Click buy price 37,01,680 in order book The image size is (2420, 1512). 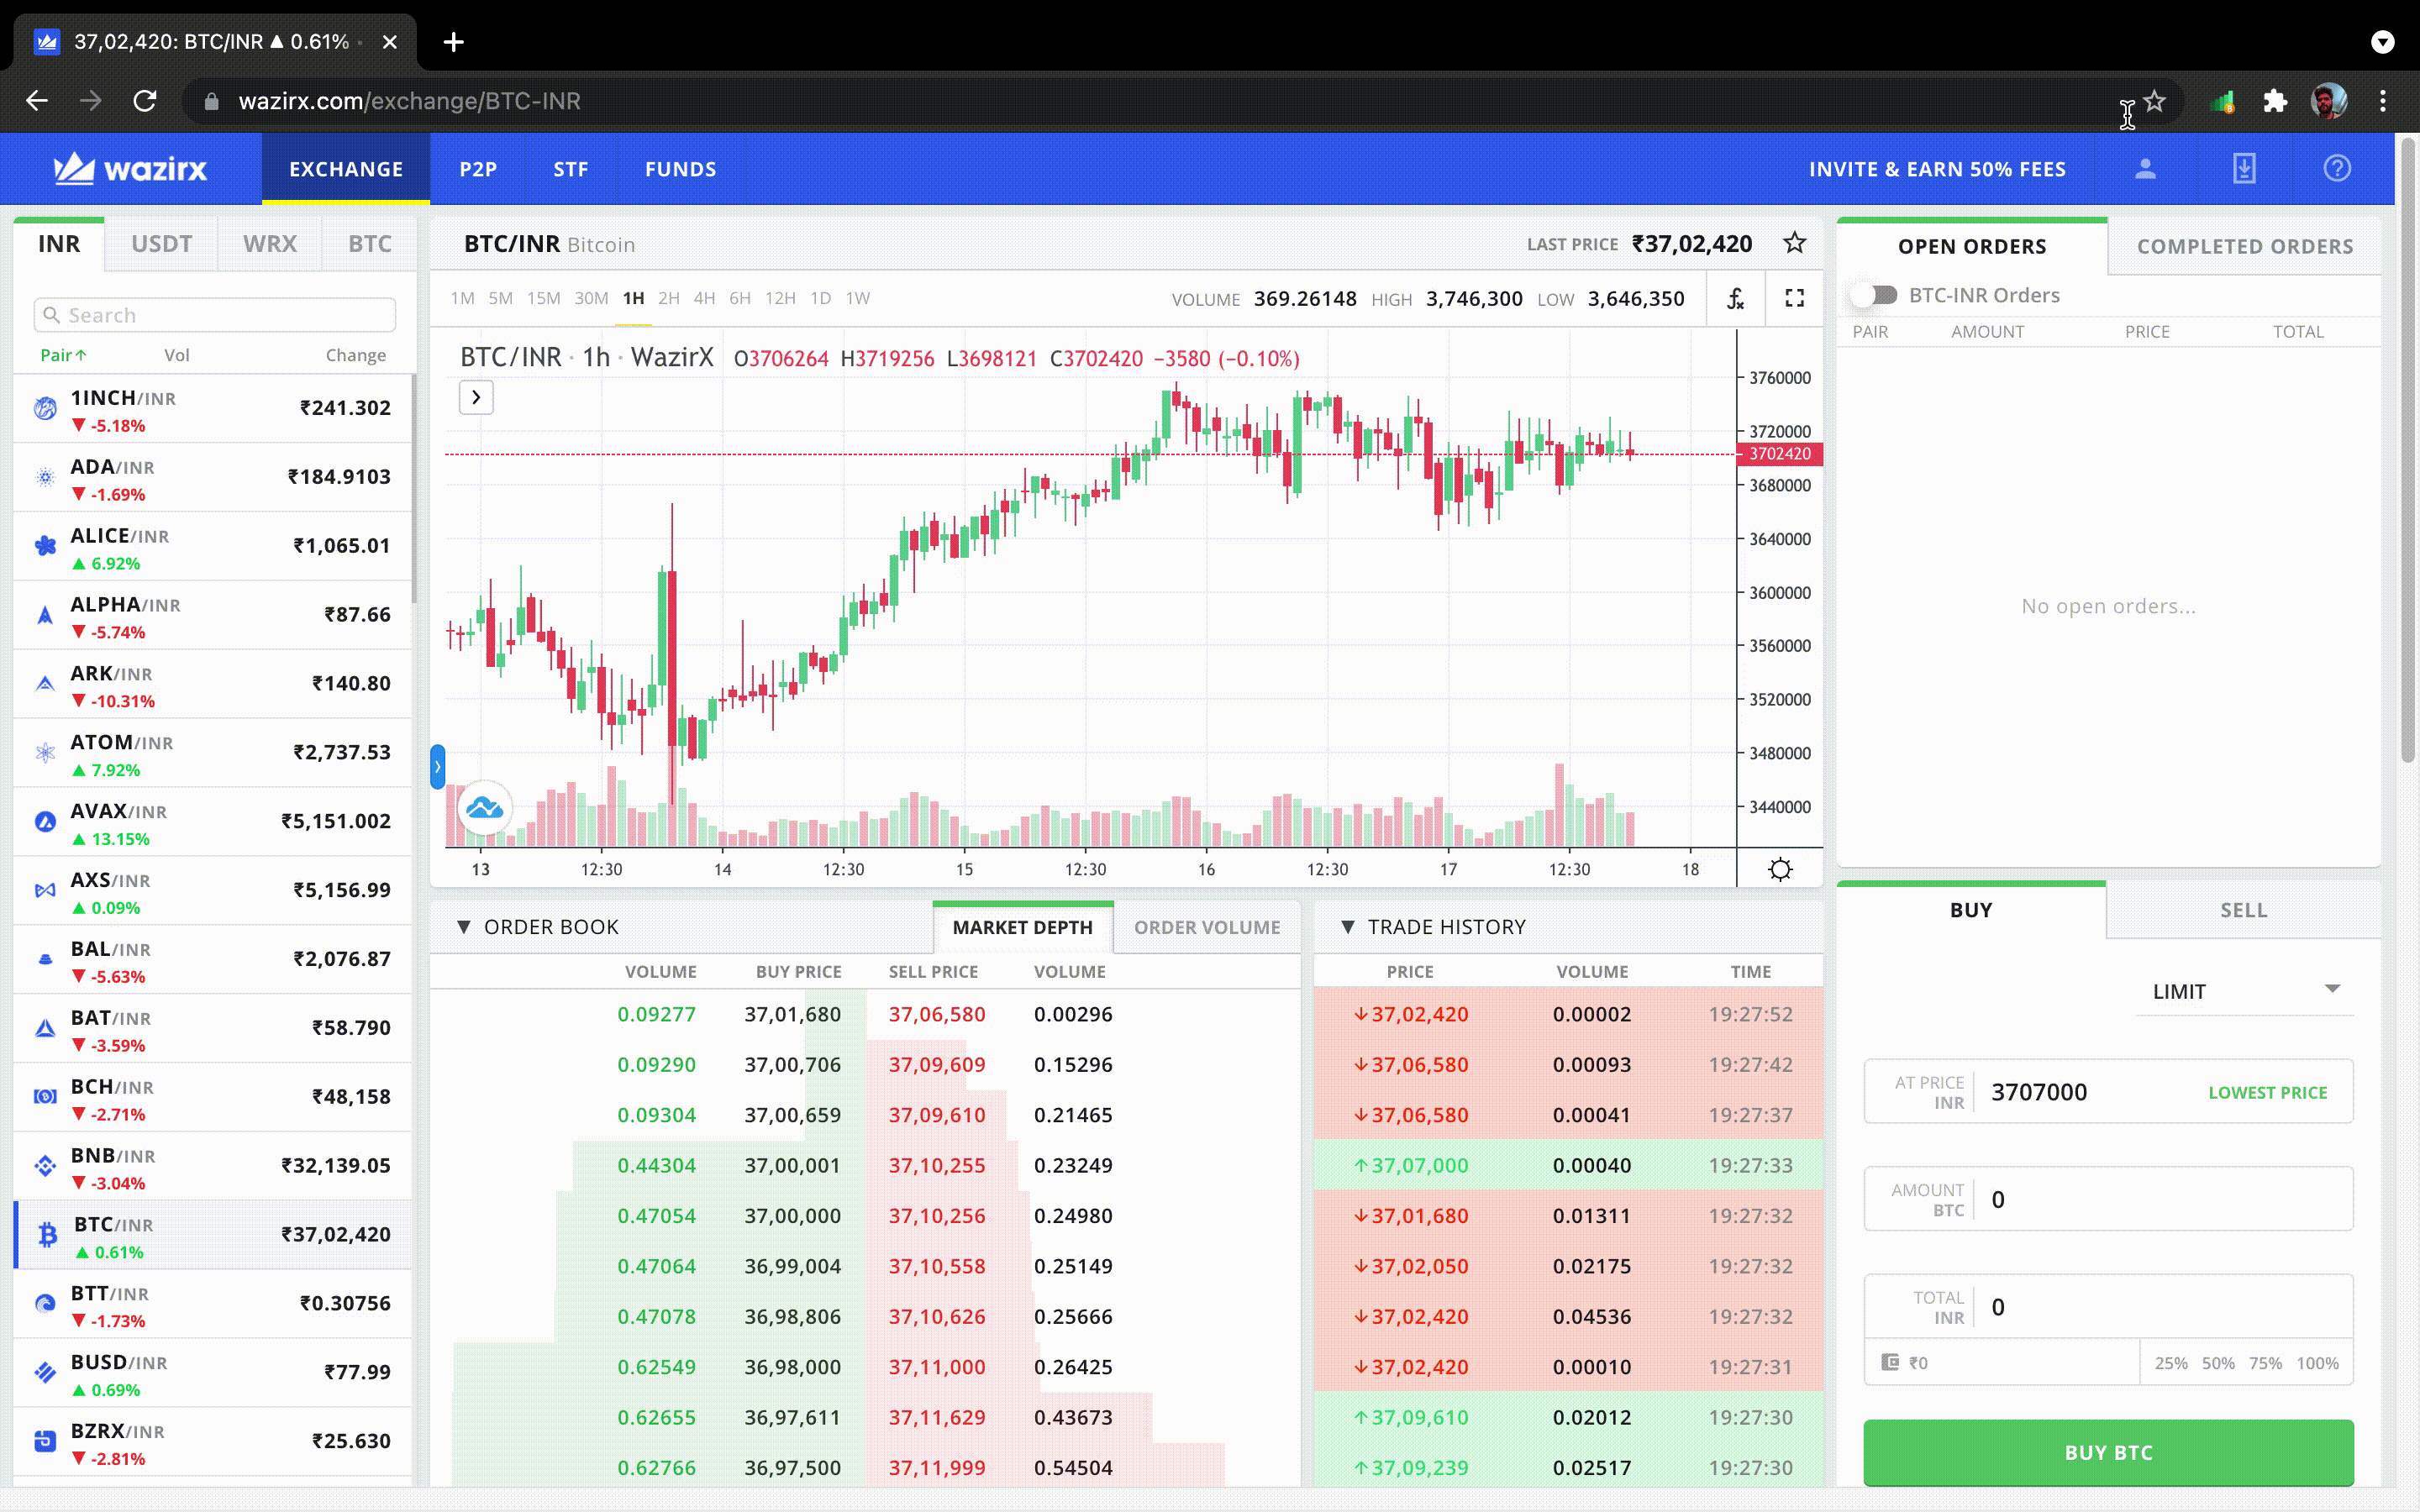pos(792,1014)
